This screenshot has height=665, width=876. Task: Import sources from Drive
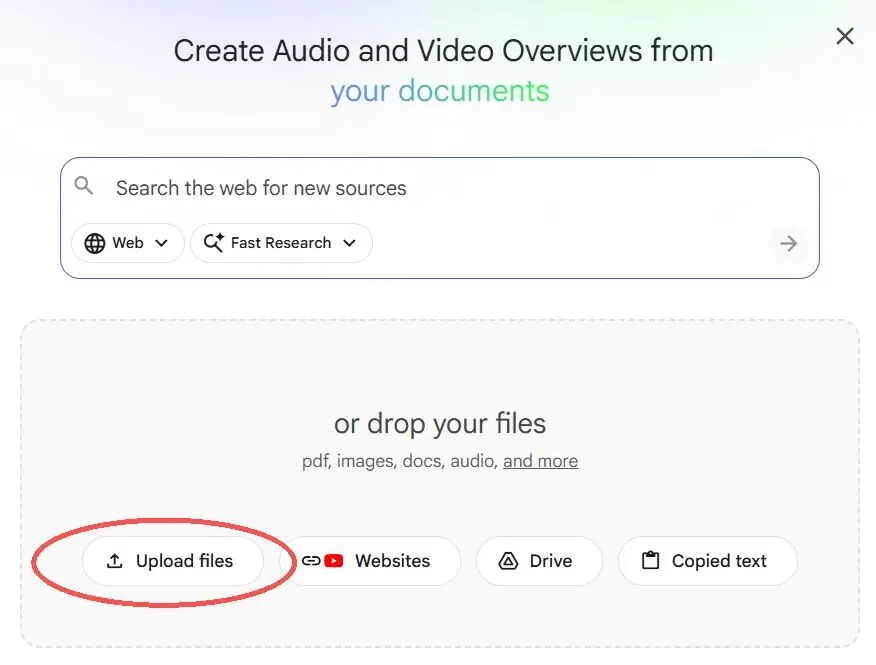pos(539,561)
